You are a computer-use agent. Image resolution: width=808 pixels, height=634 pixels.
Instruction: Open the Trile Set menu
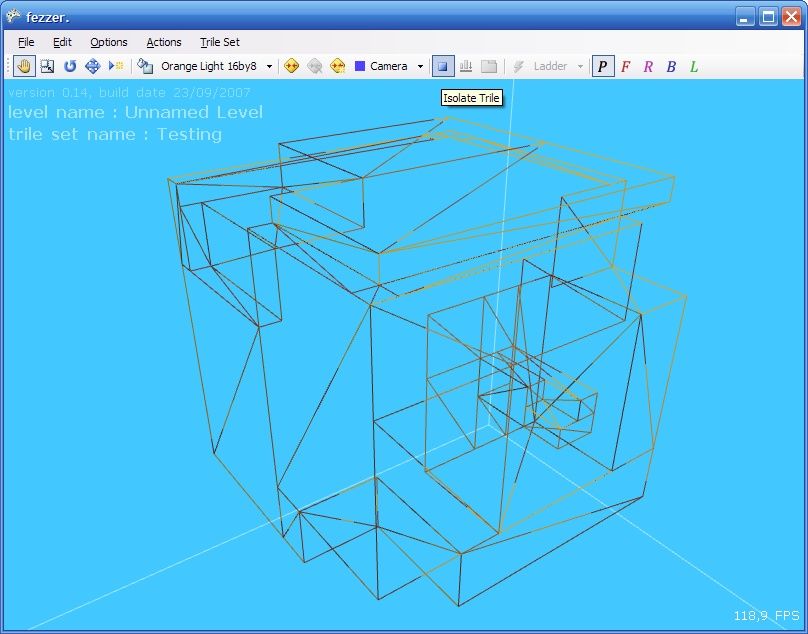(219, 42)
